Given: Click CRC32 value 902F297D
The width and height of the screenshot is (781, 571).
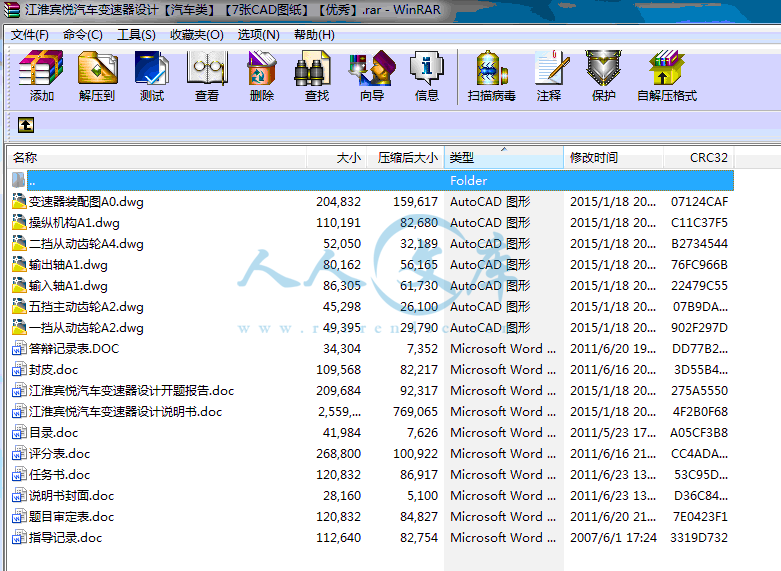Looking at the screenshot, I should tap(699, 327).
